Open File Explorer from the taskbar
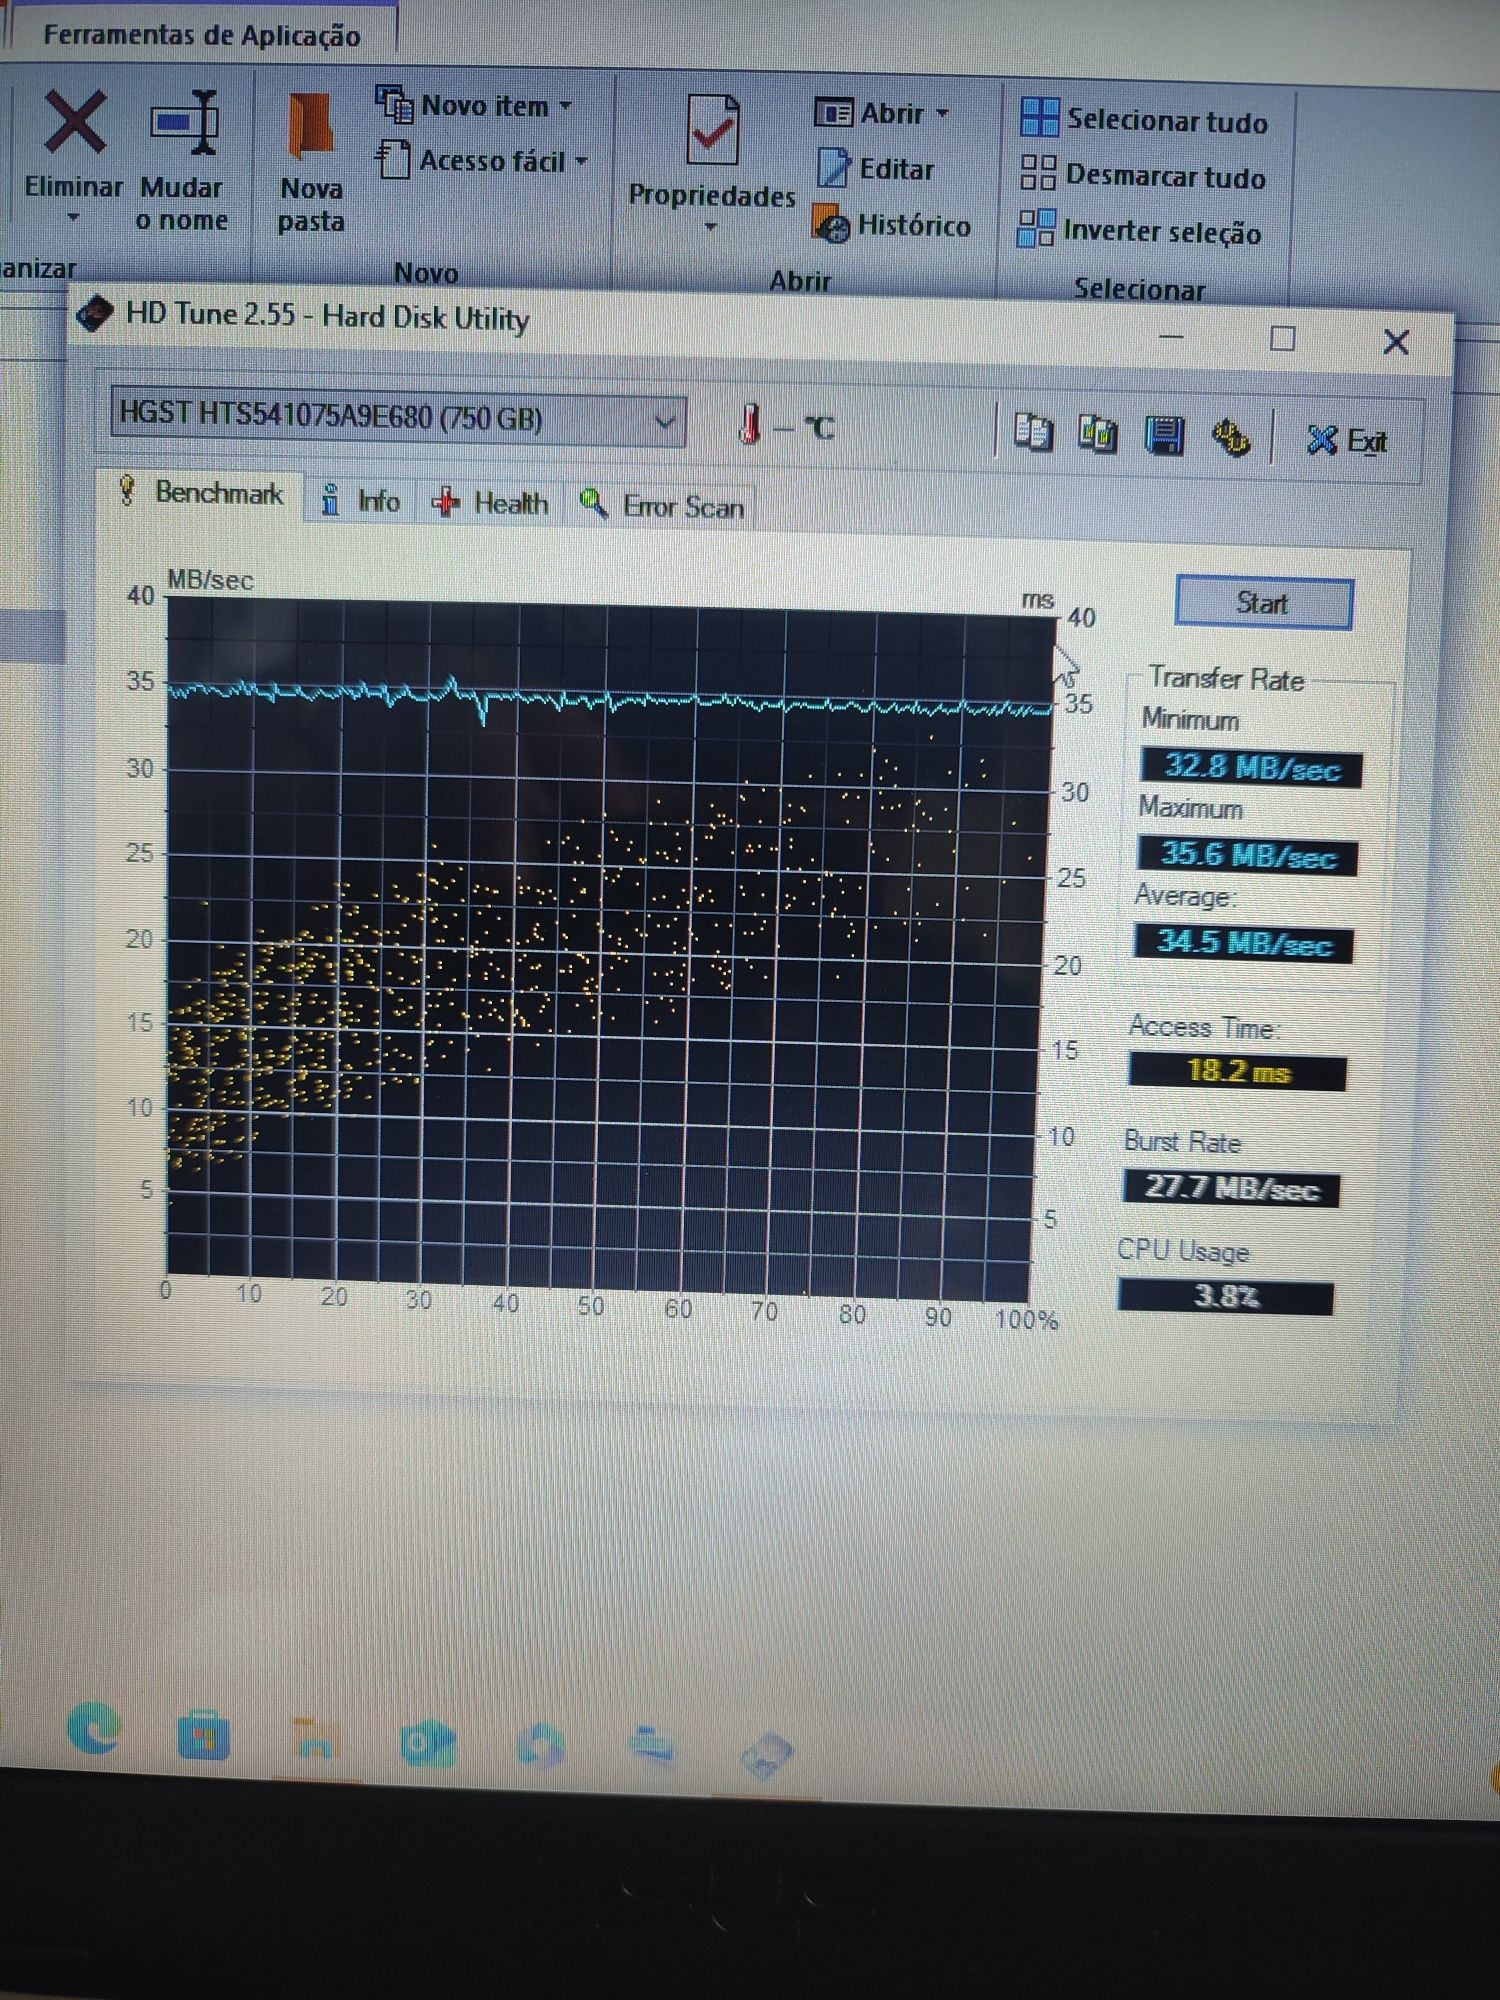 tap(314, 1741)
